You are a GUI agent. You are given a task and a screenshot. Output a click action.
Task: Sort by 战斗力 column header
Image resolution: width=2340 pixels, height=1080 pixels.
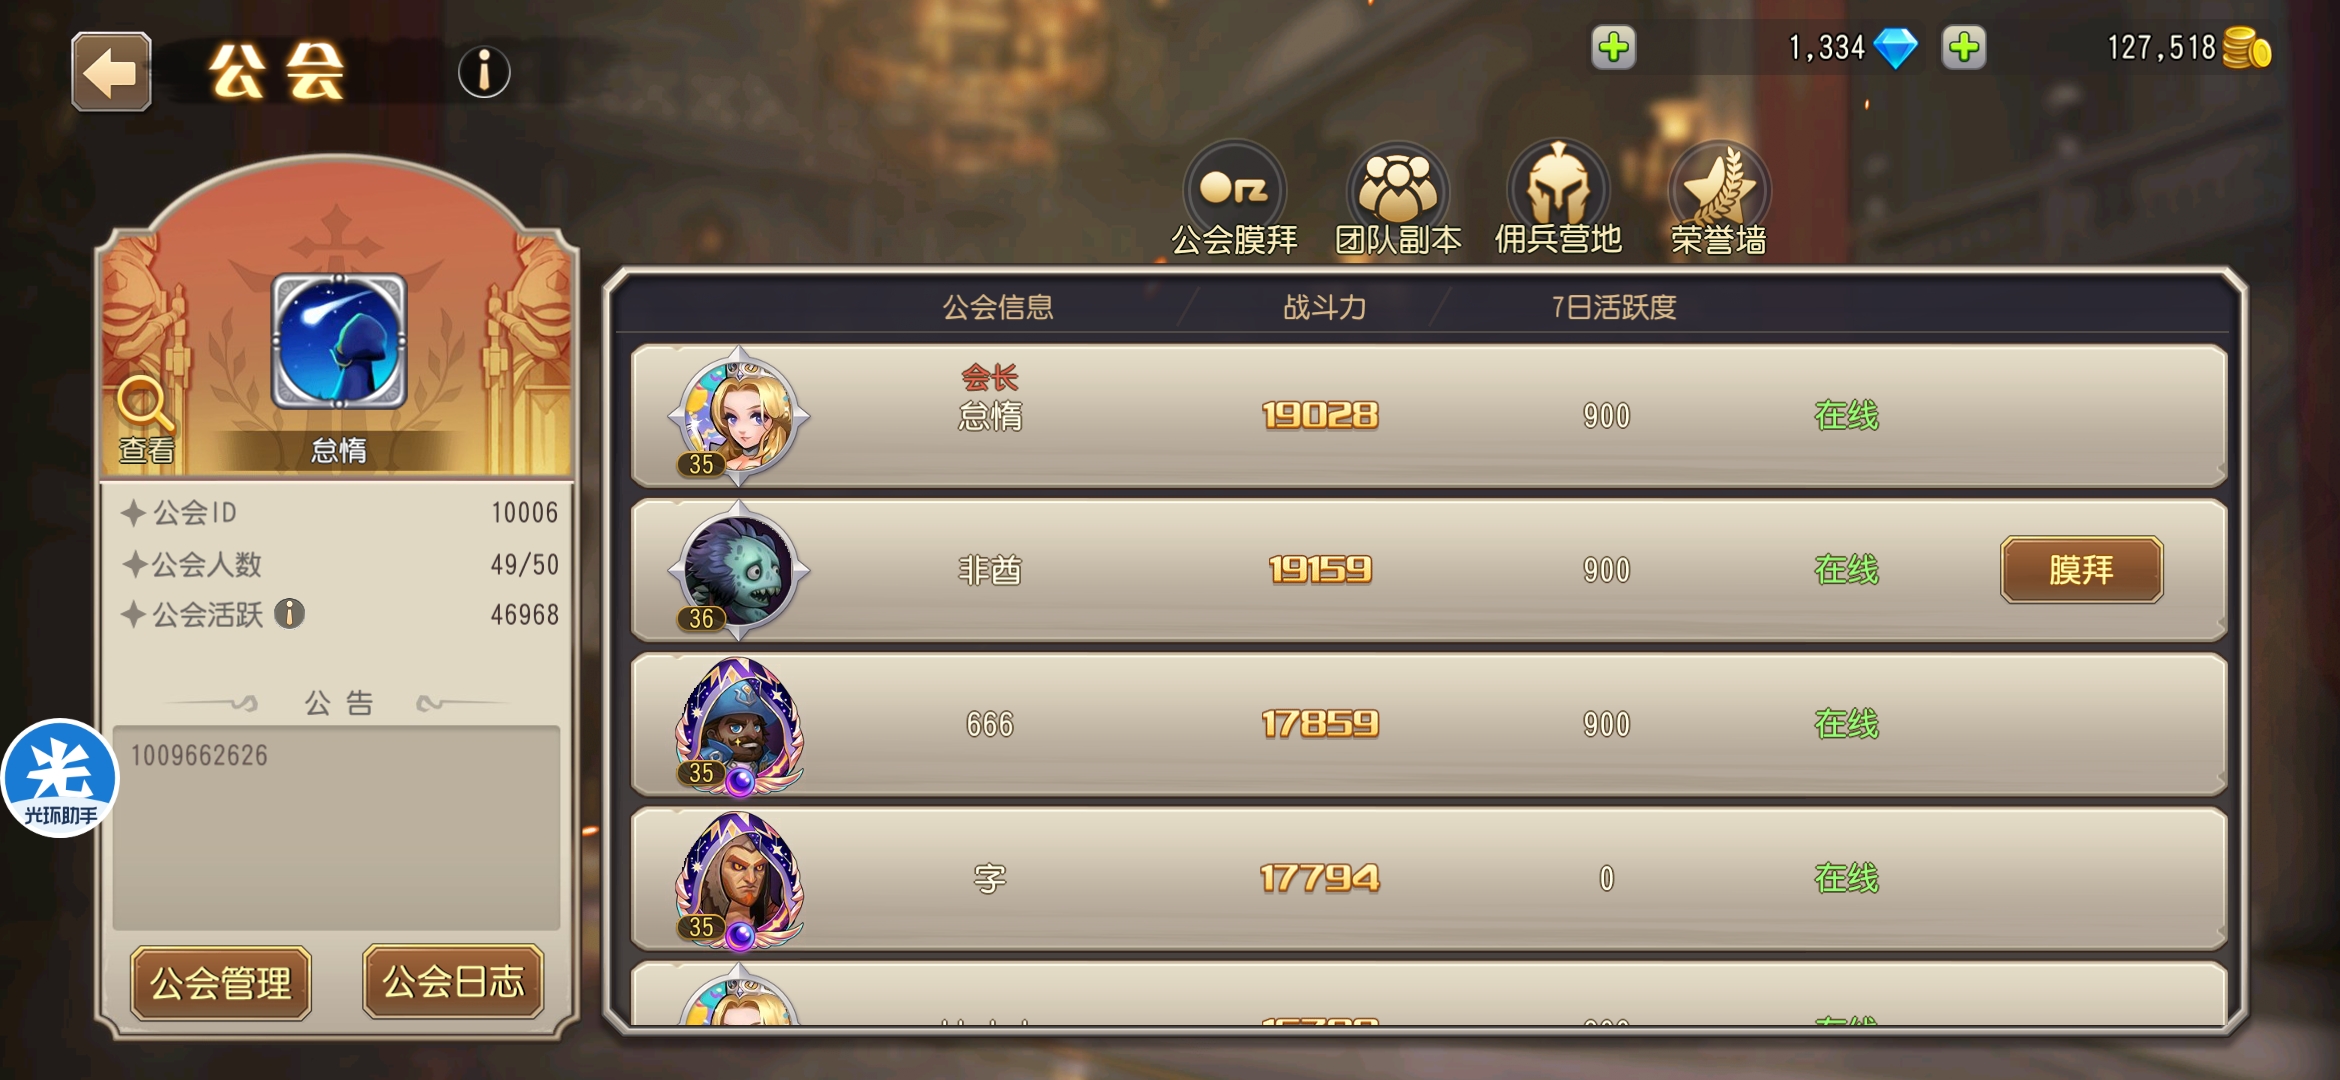coord(1324,307)
